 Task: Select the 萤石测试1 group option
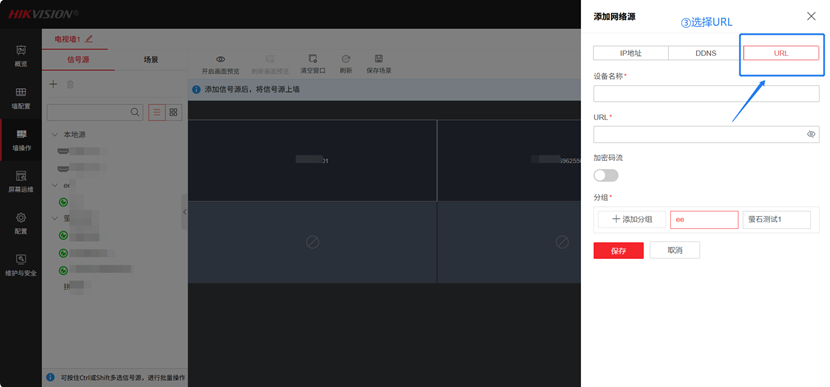coord(776,220)
